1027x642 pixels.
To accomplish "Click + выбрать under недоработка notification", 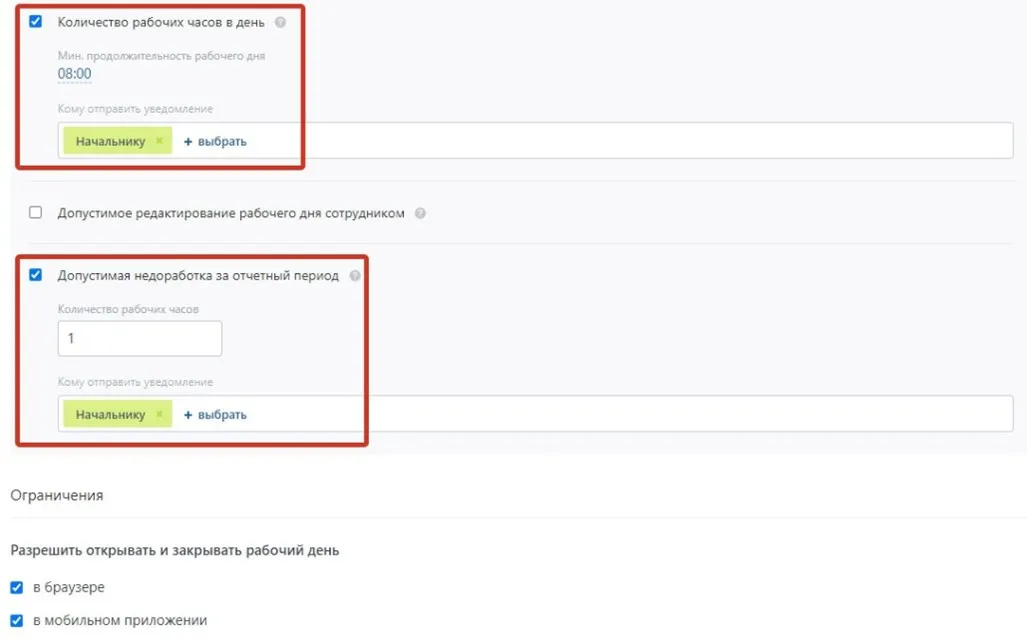I will (215, 415).
